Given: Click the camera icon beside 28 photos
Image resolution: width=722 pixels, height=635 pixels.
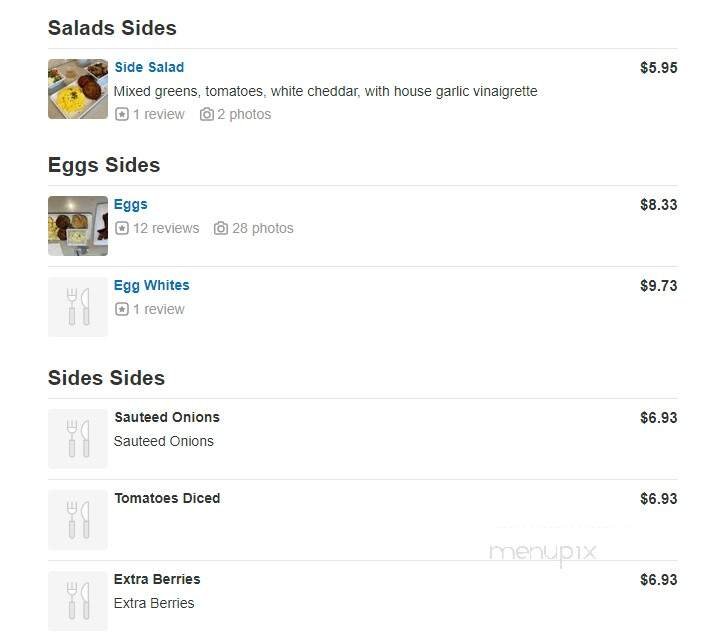Looking at the screenshot, I should tap(221, 229).
